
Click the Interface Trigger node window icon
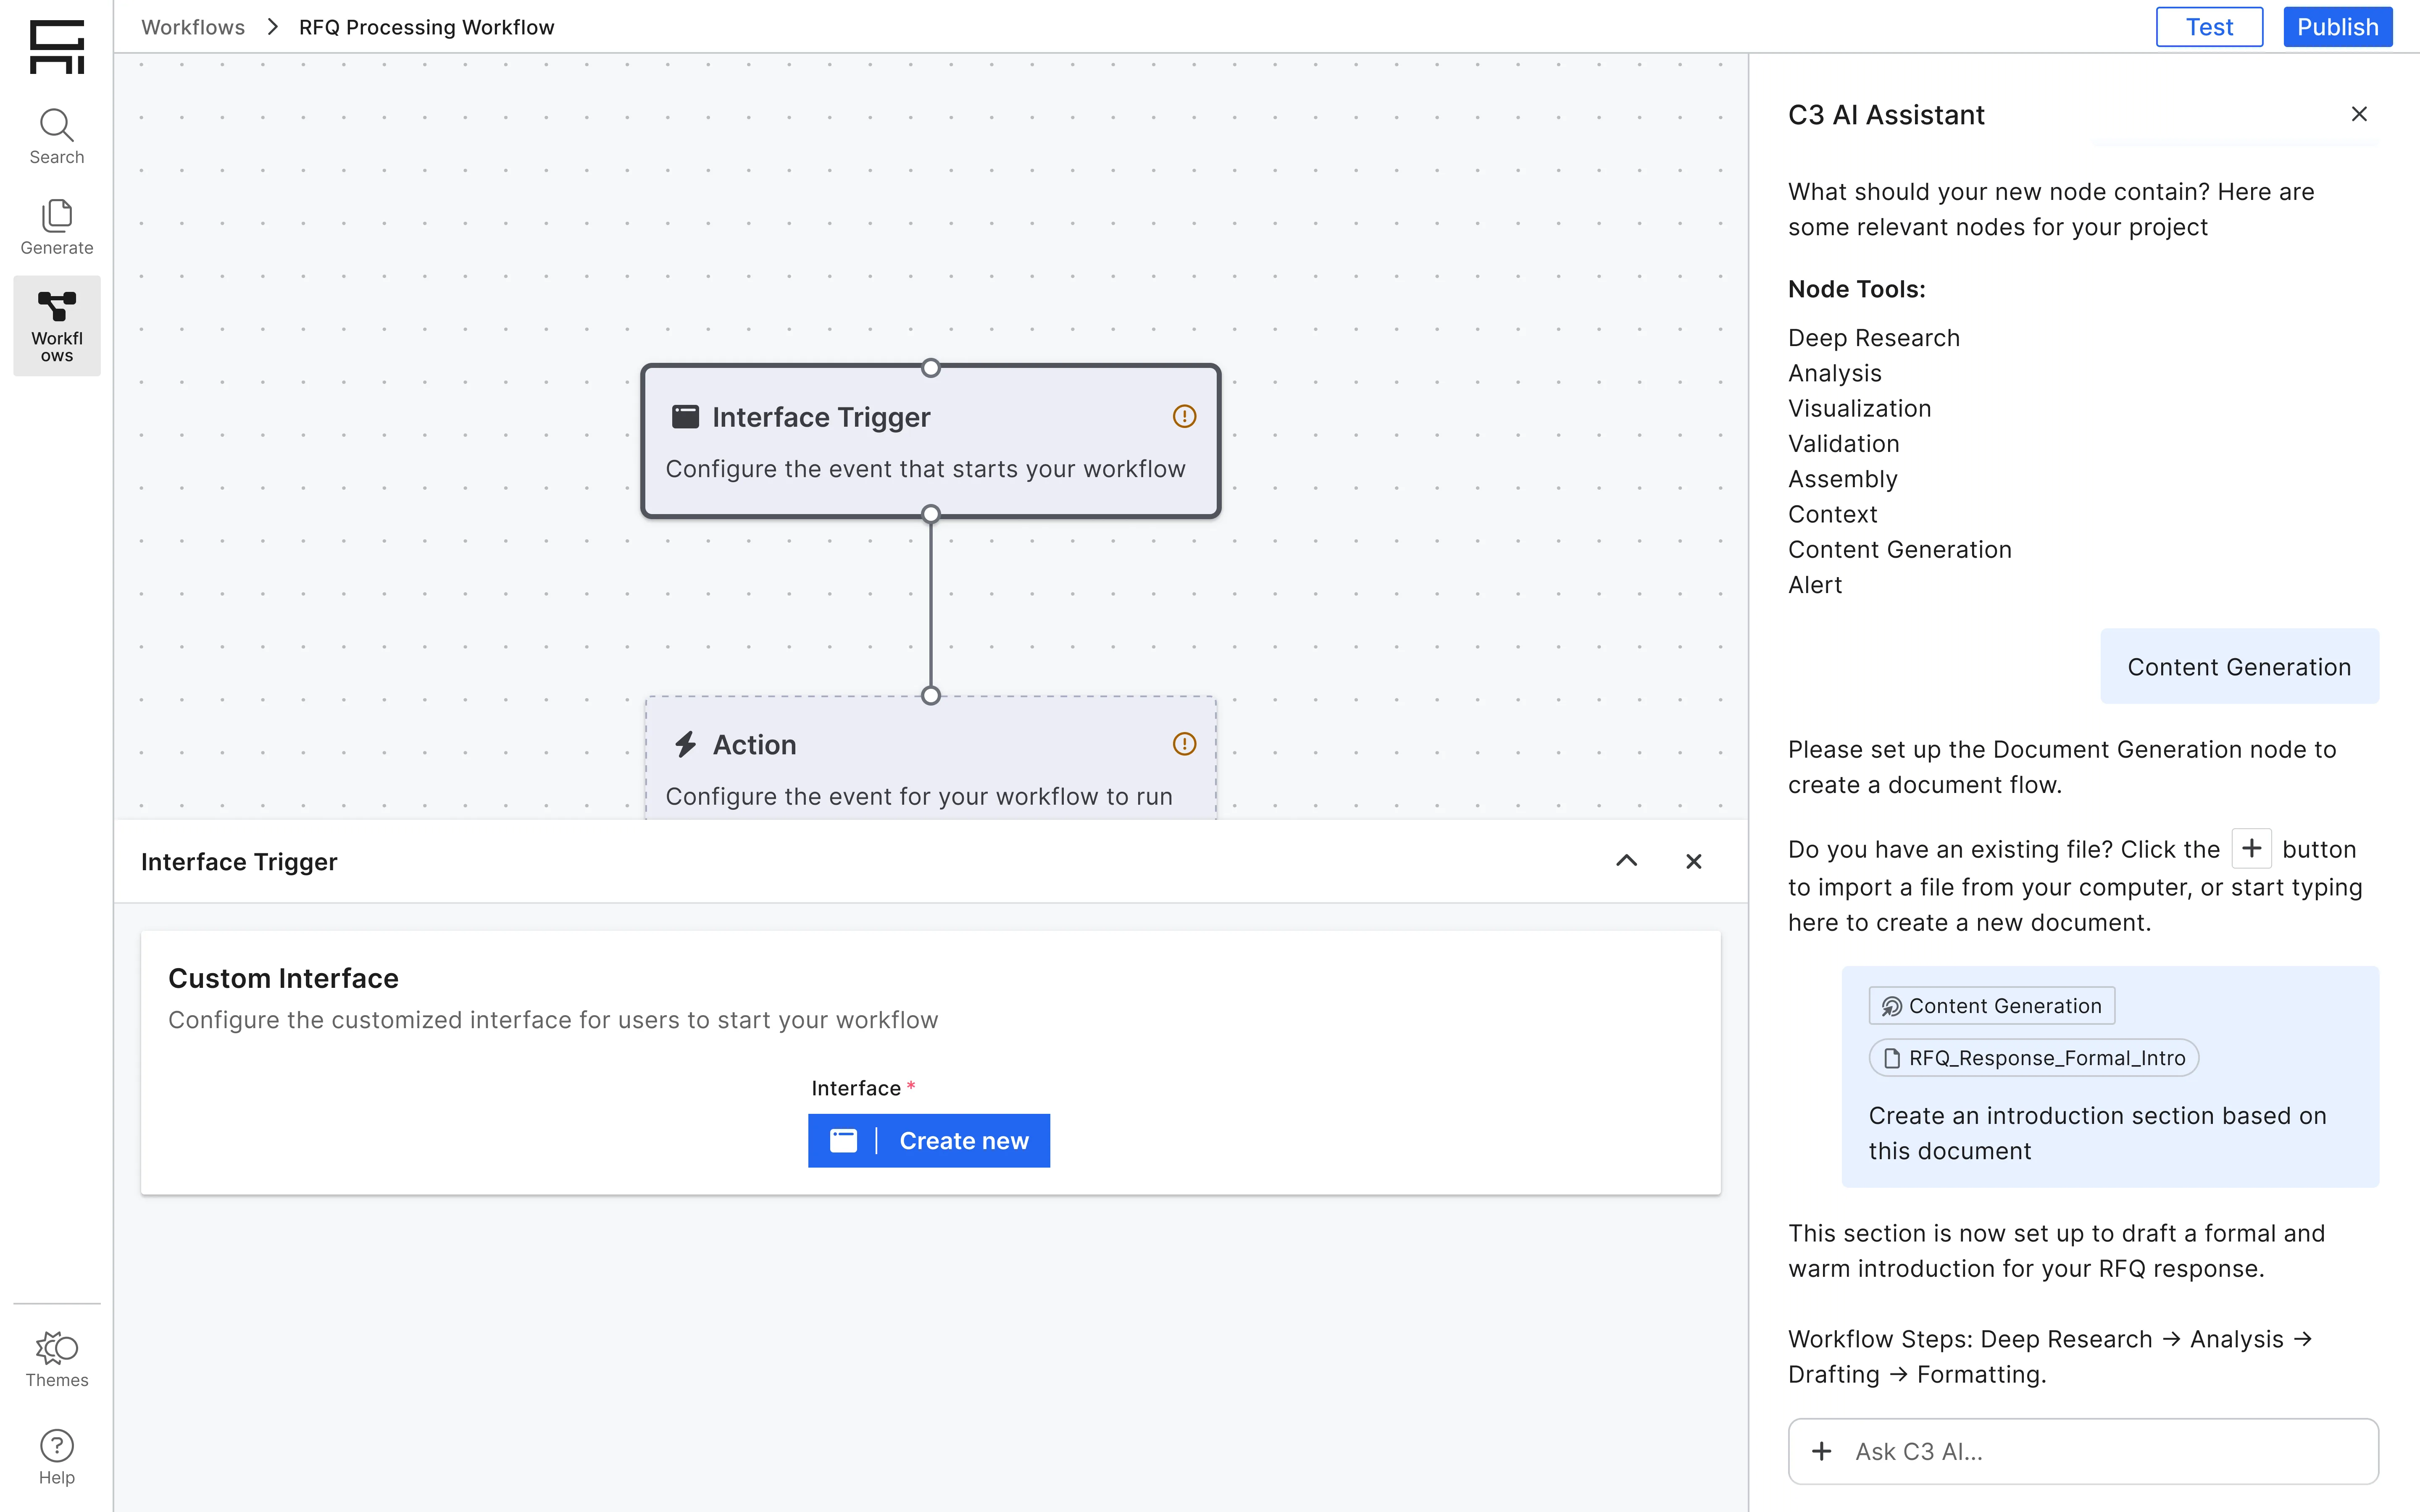click(x=685, y=417)
